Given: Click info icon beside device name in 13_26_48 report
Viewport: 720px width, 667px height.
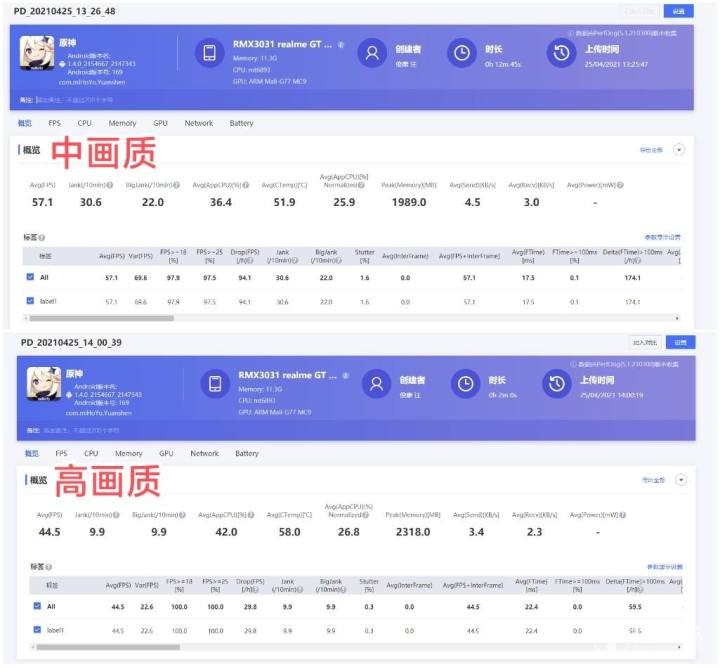Looking at the screenshot, I should pos(341,45).
